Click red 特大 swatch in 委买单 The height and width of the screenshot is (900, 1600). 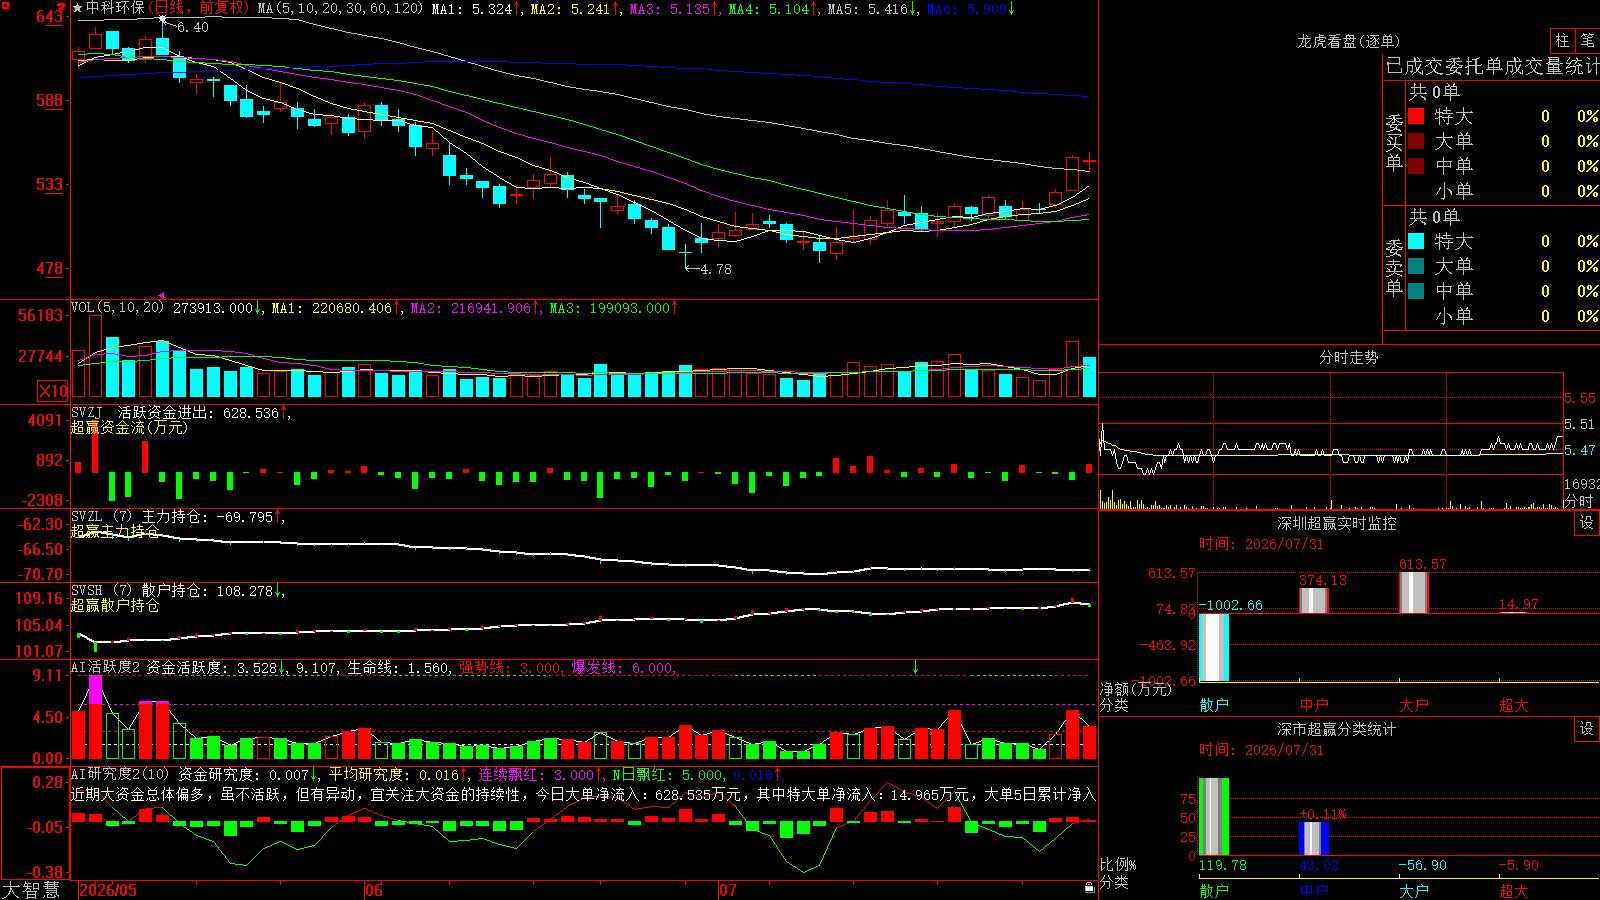click(x=1416, y=116)
